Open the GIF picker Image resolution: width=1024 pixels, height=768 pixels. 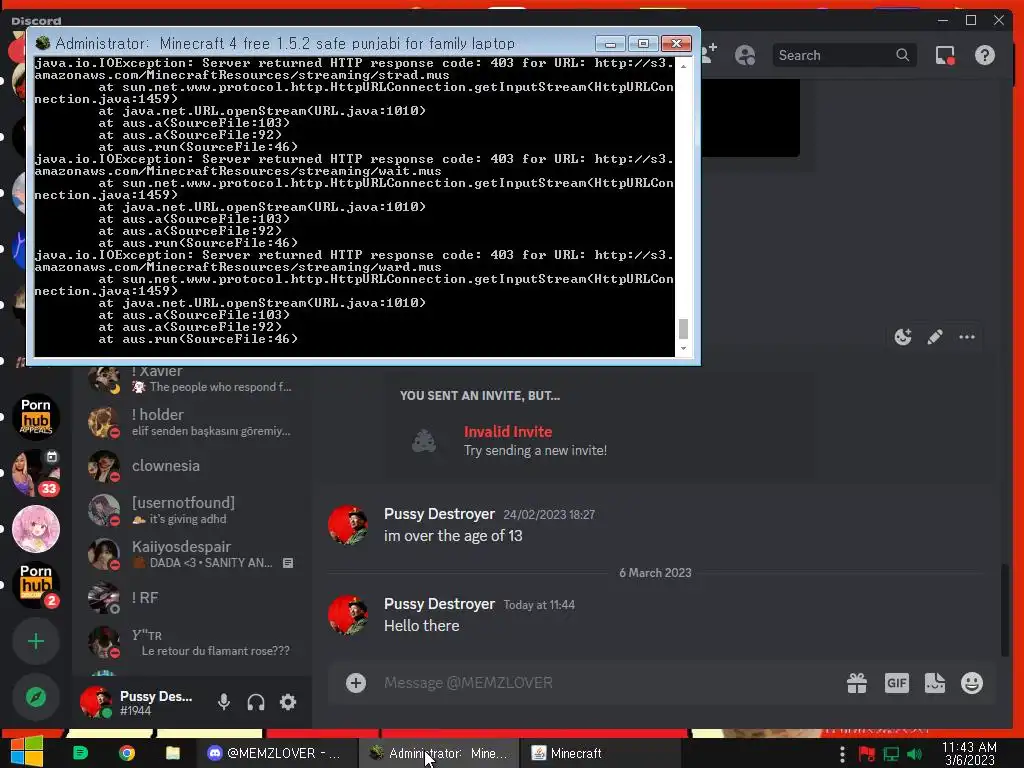tap(897, 683)
